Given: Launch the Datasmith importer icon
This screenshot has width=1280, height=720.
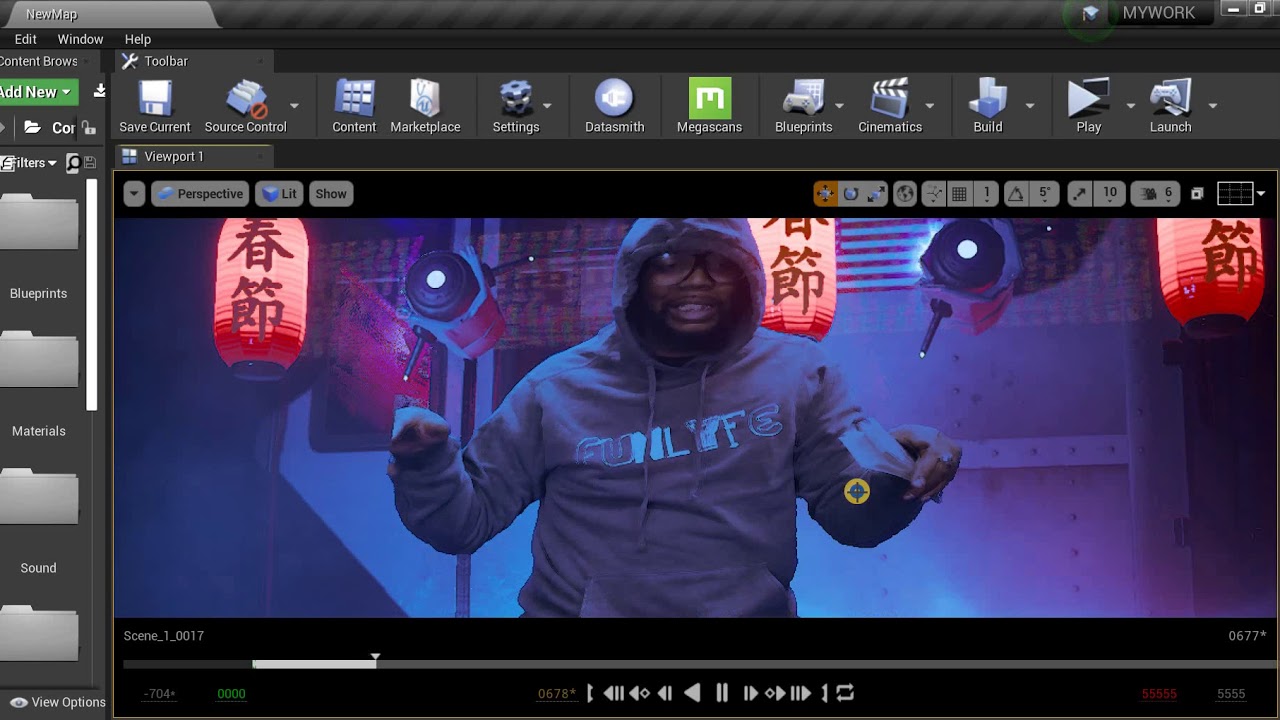Looking at the screenshot, I should point(614,98).
